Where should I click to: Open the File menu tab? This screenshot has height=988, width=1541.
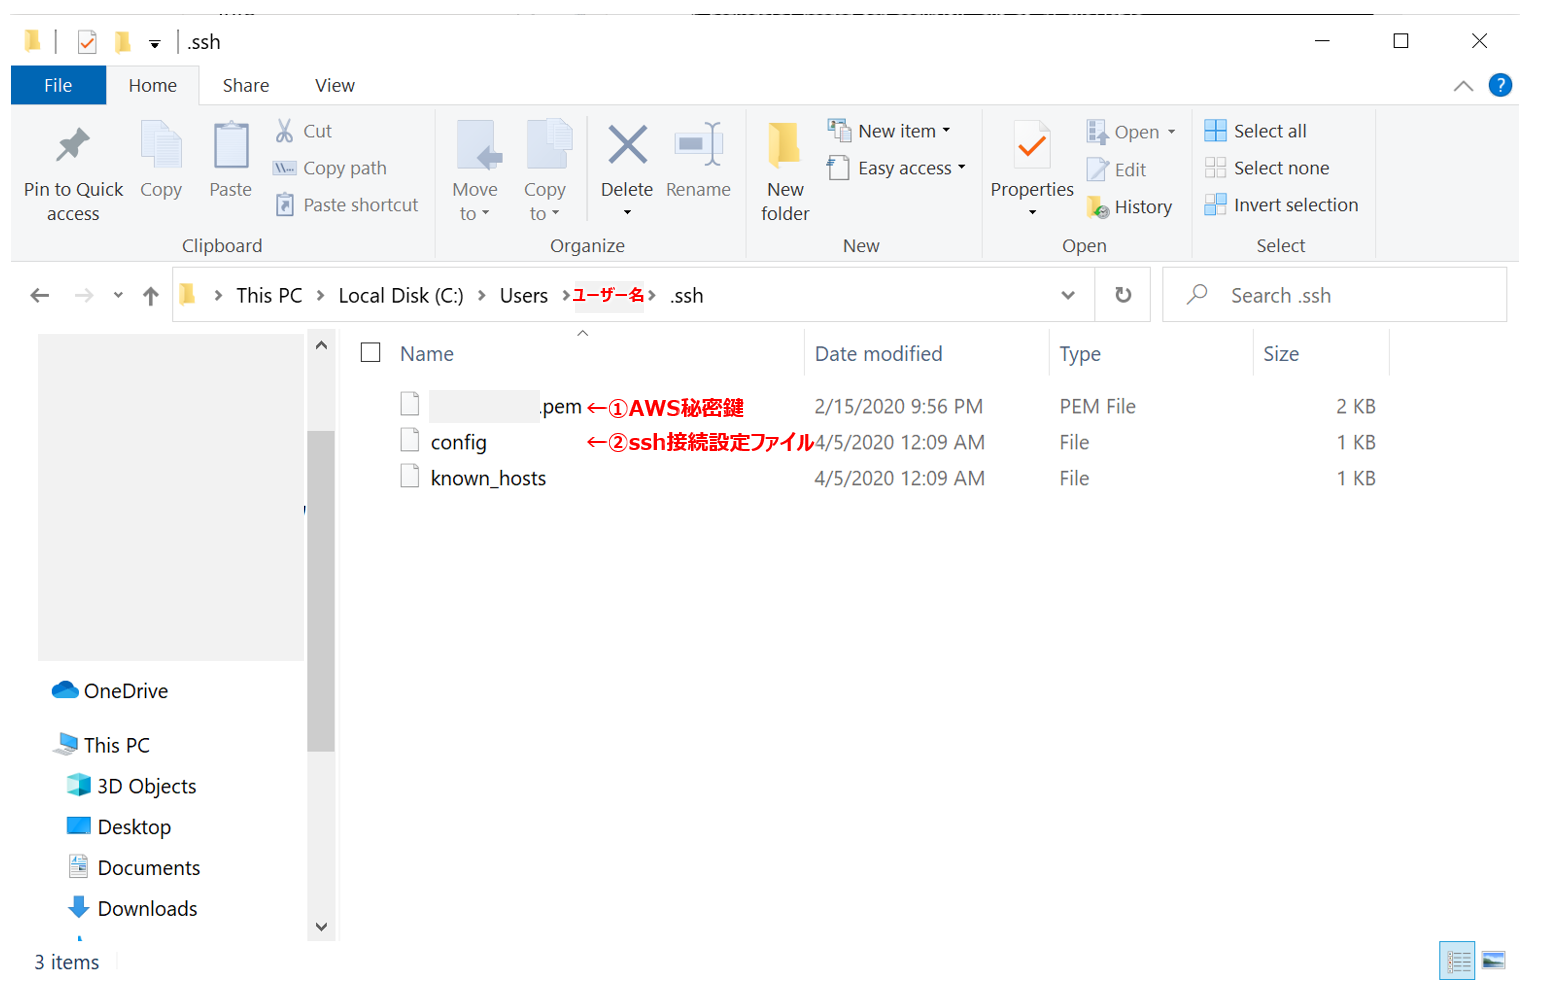pos(58,86)
